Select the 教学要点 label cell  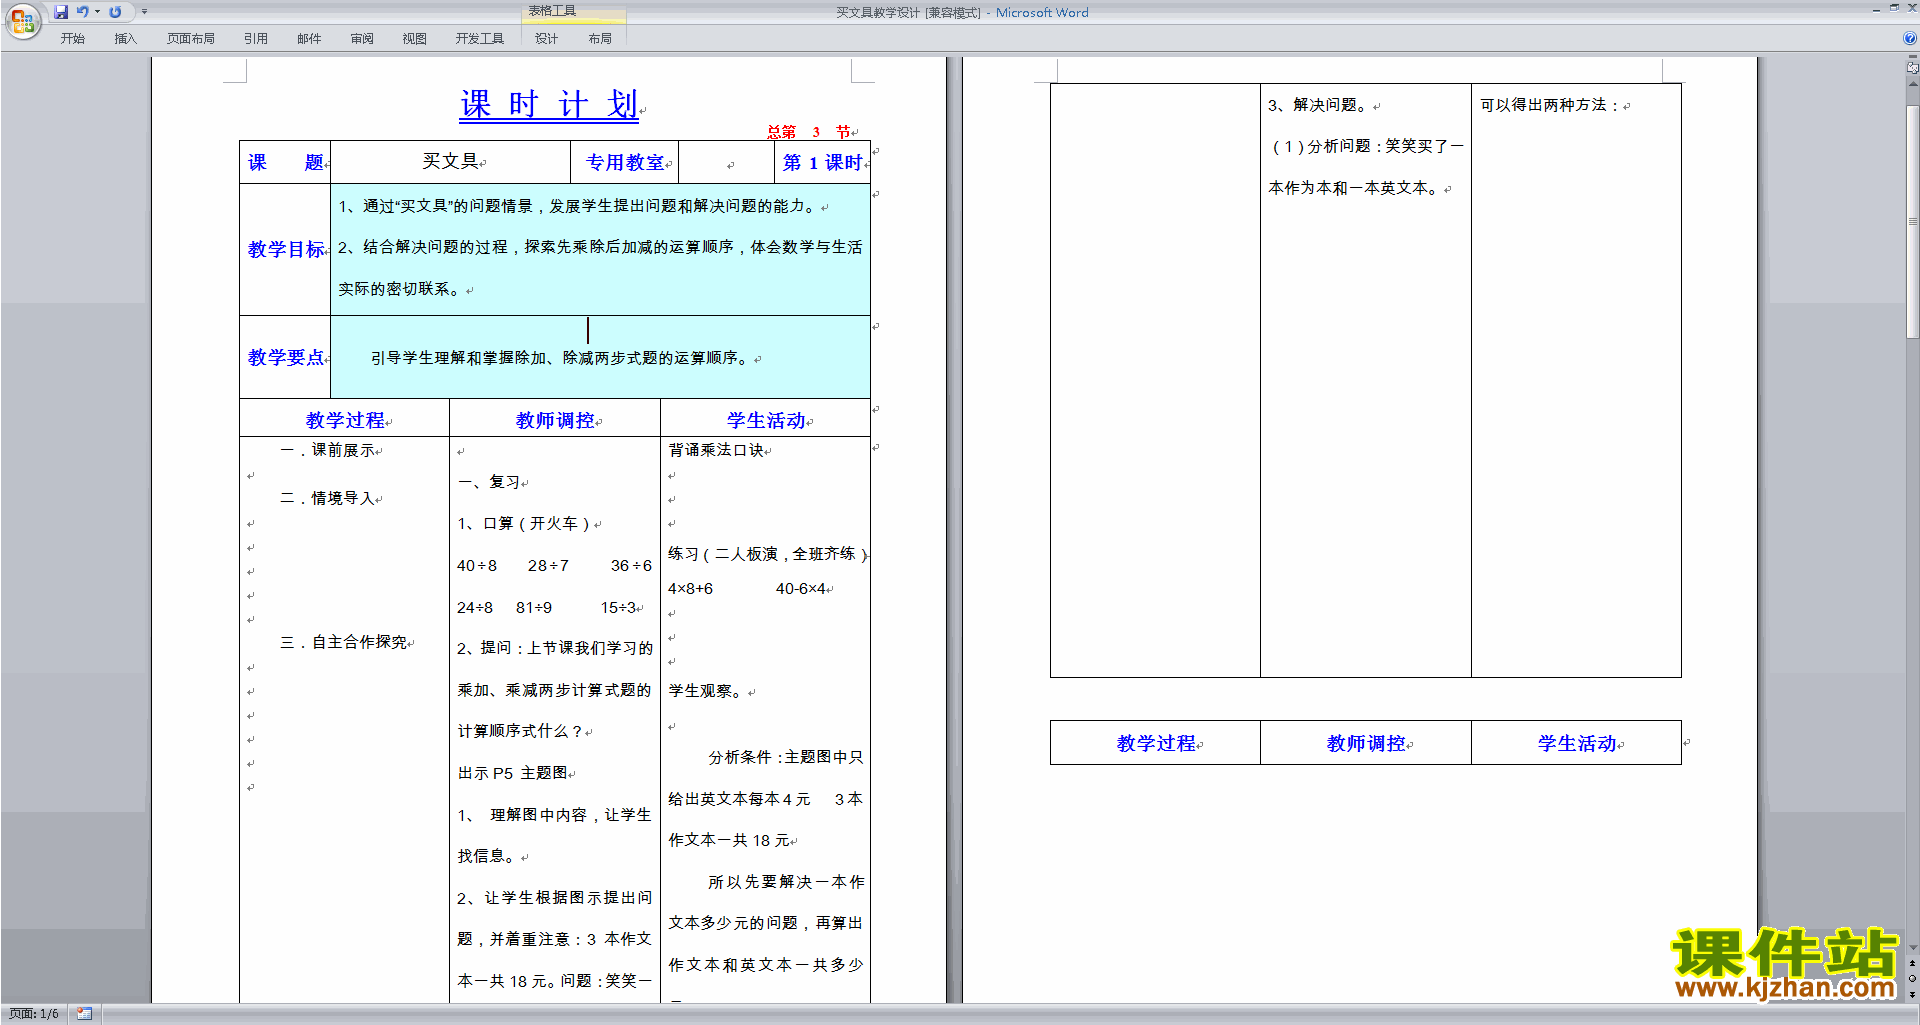[x=285, y=357]
